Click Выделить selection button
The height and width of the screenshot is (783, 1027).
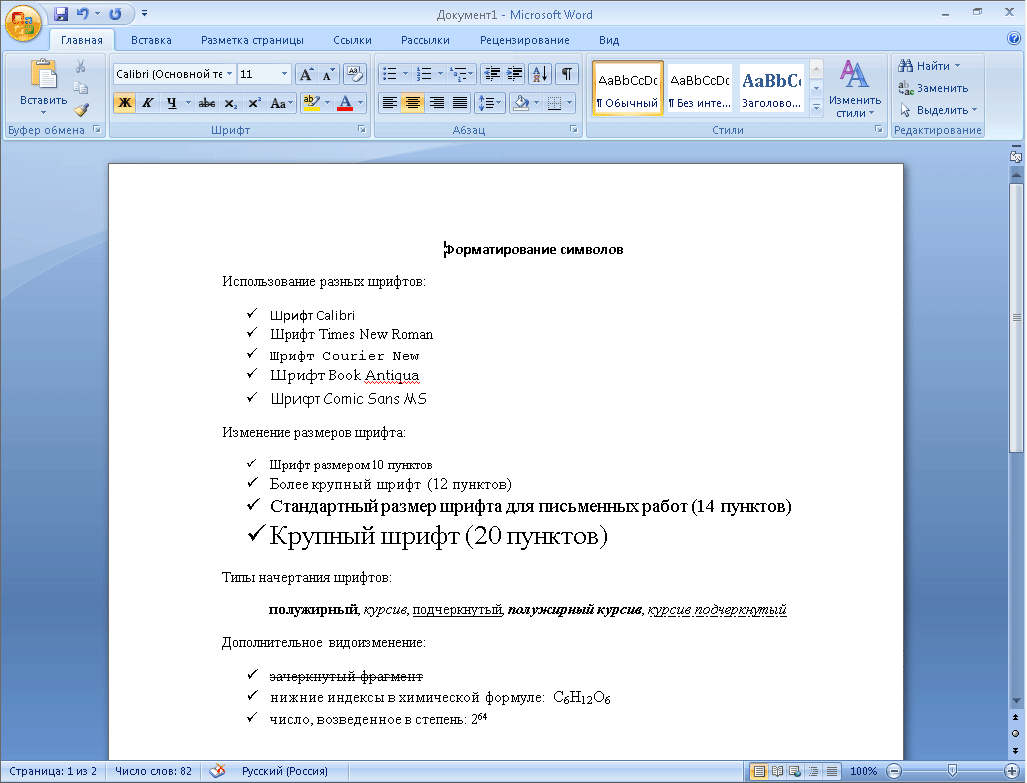click(x=938, y=110)
